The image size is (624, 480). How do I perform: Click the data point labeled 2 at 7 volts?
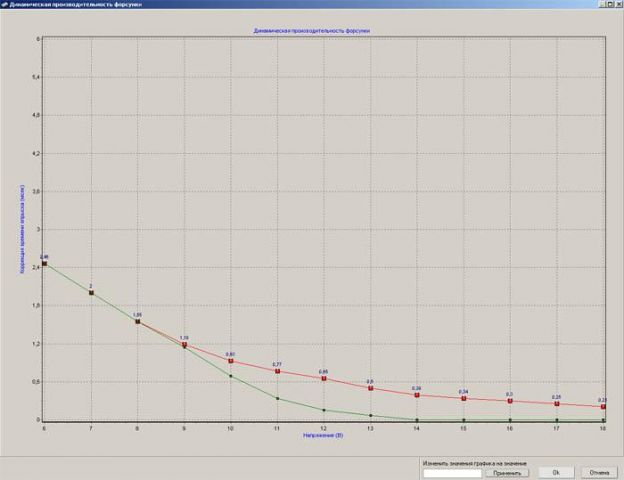coord(91,293)
